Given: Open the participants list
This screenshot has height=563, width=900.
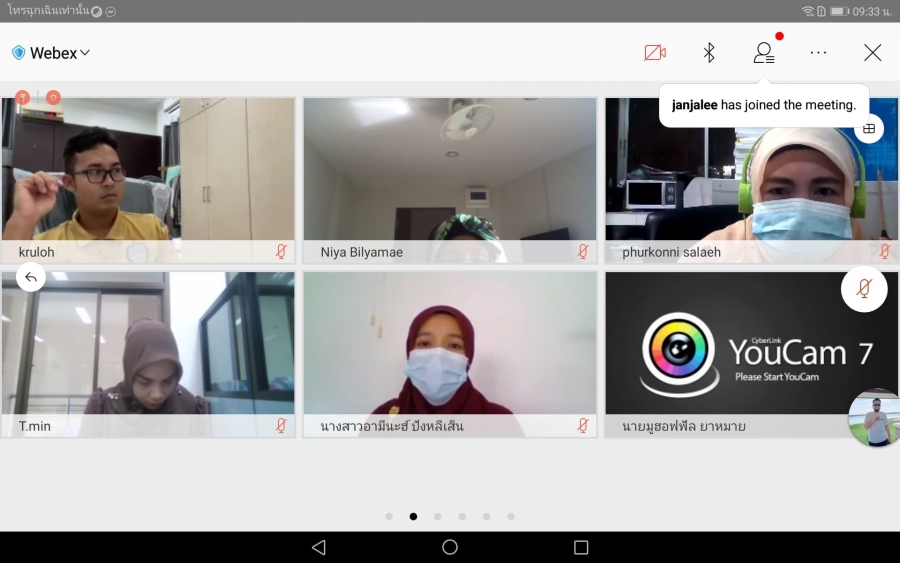Looking at the screenshot, I should (764, 53).
